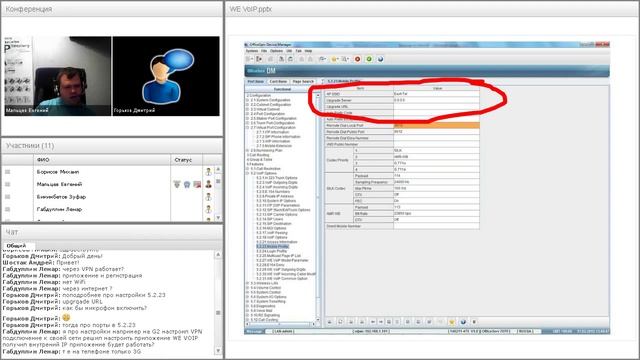Screen dimensions: 640x360
Task: Collapse the 5.2 VoIP Options node
Action: (248, 173)
